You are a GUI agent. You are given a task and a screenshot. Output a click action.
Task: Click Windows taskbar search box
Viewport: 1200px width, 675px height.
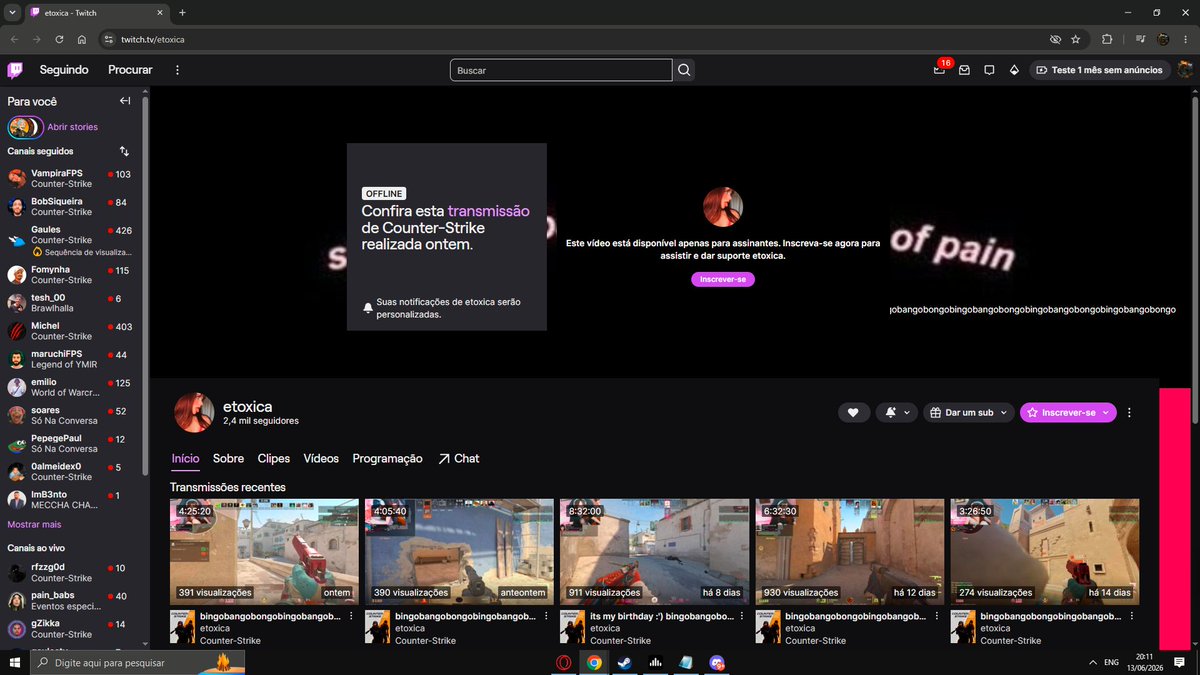click(x=137, y=662)
